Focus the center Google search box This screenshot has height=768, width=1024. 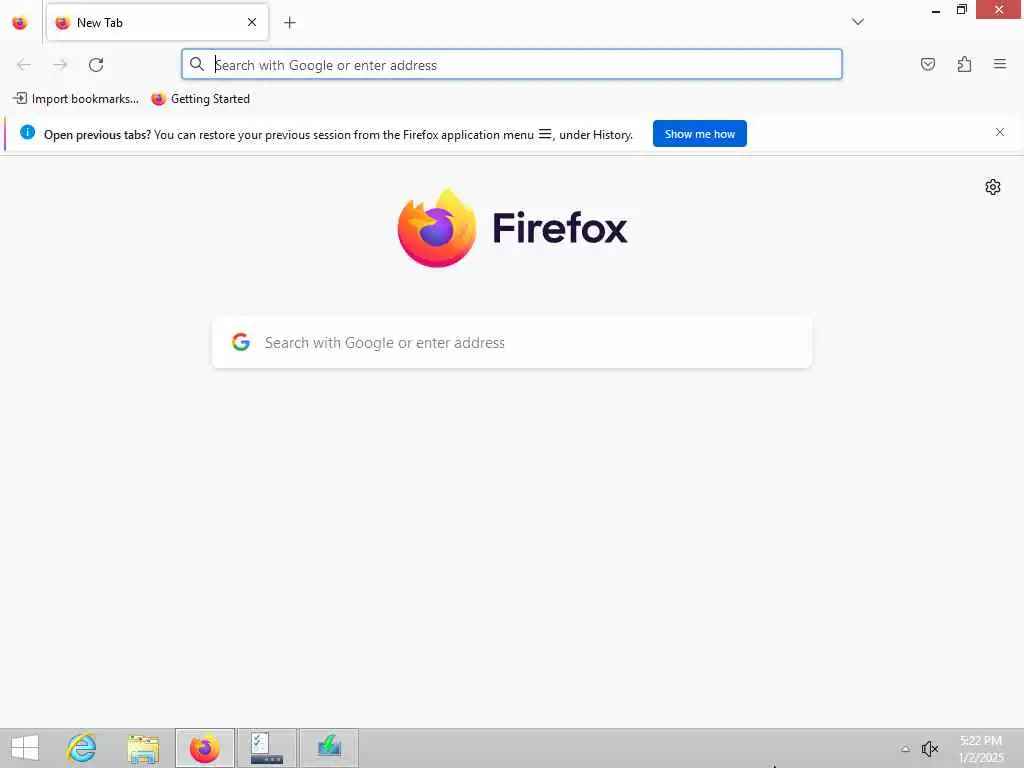click(x=512, y=343)
